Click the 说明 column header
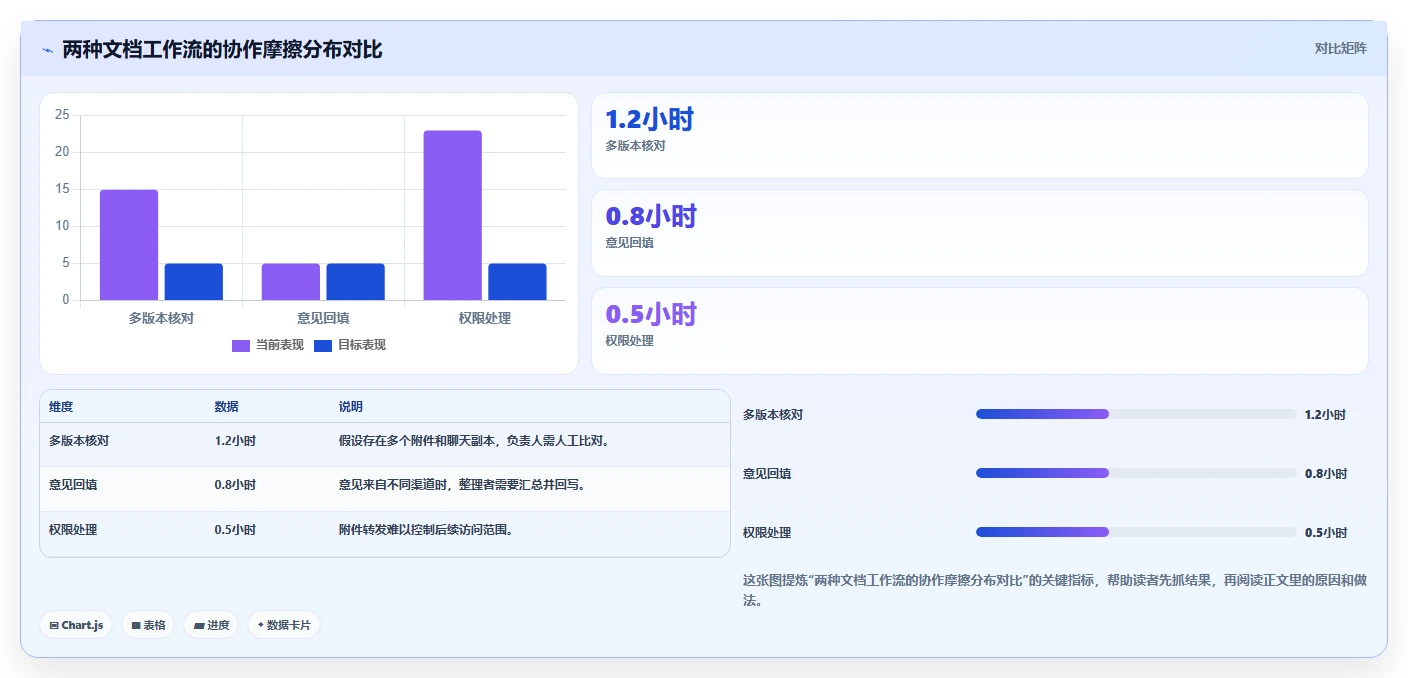The image size is (1408, 678). pos(351,407)
